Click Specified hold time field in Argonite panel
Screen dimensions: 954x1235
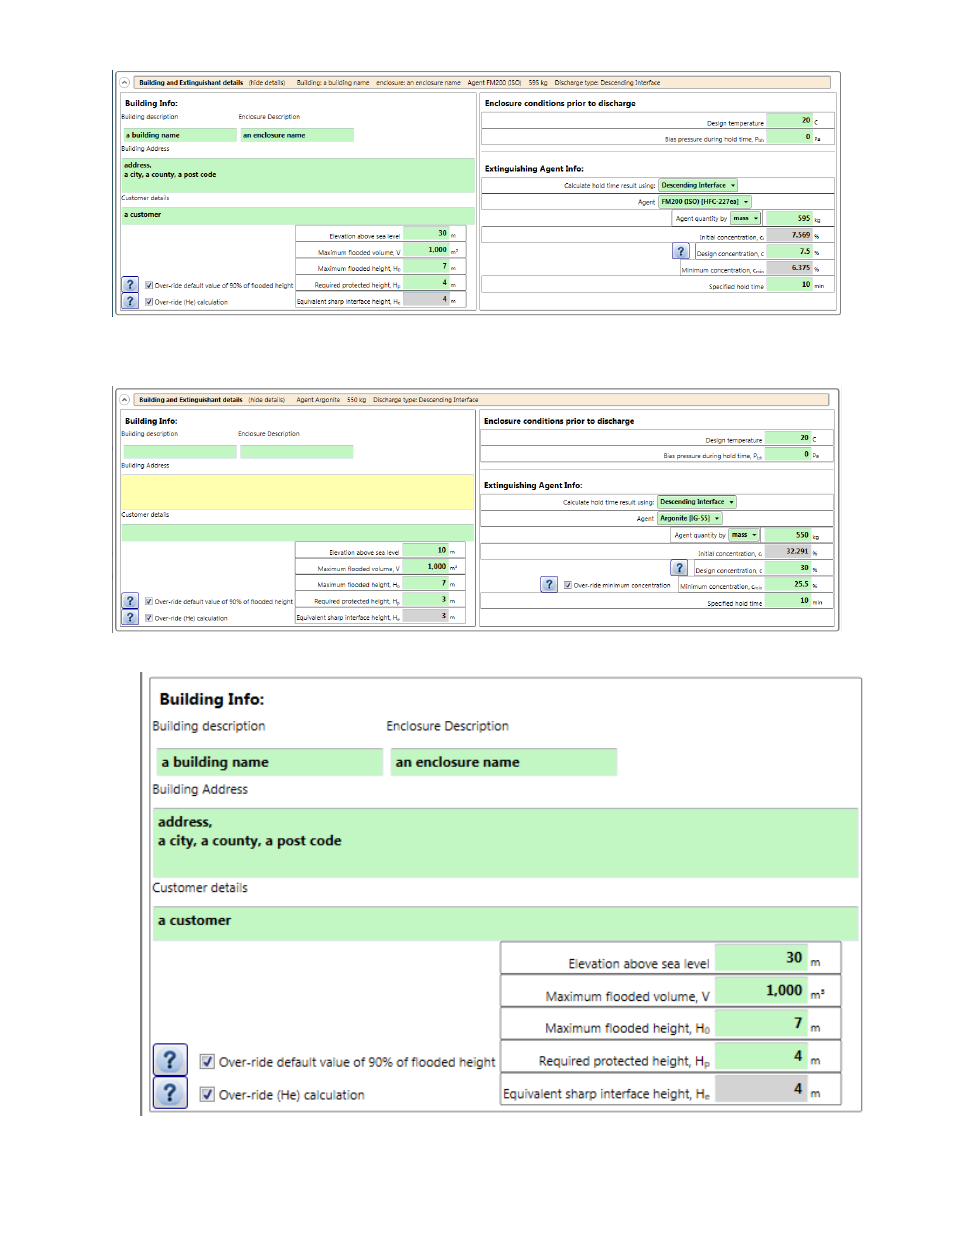click(x=789, y=601)
